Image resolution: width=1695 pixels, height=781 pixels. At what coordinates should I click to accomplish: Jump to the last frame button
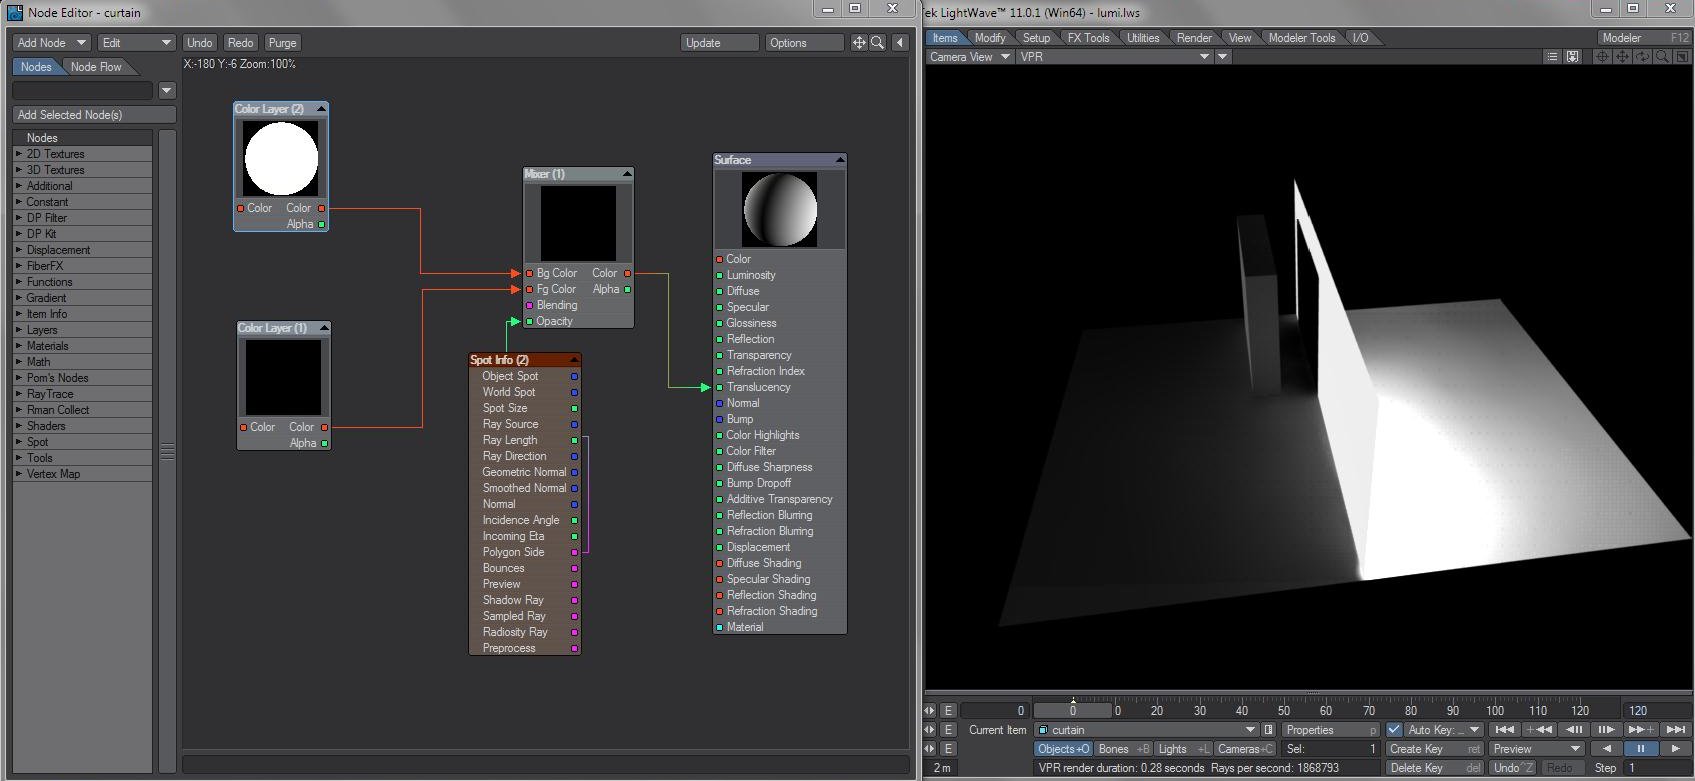click(1676, 730)
